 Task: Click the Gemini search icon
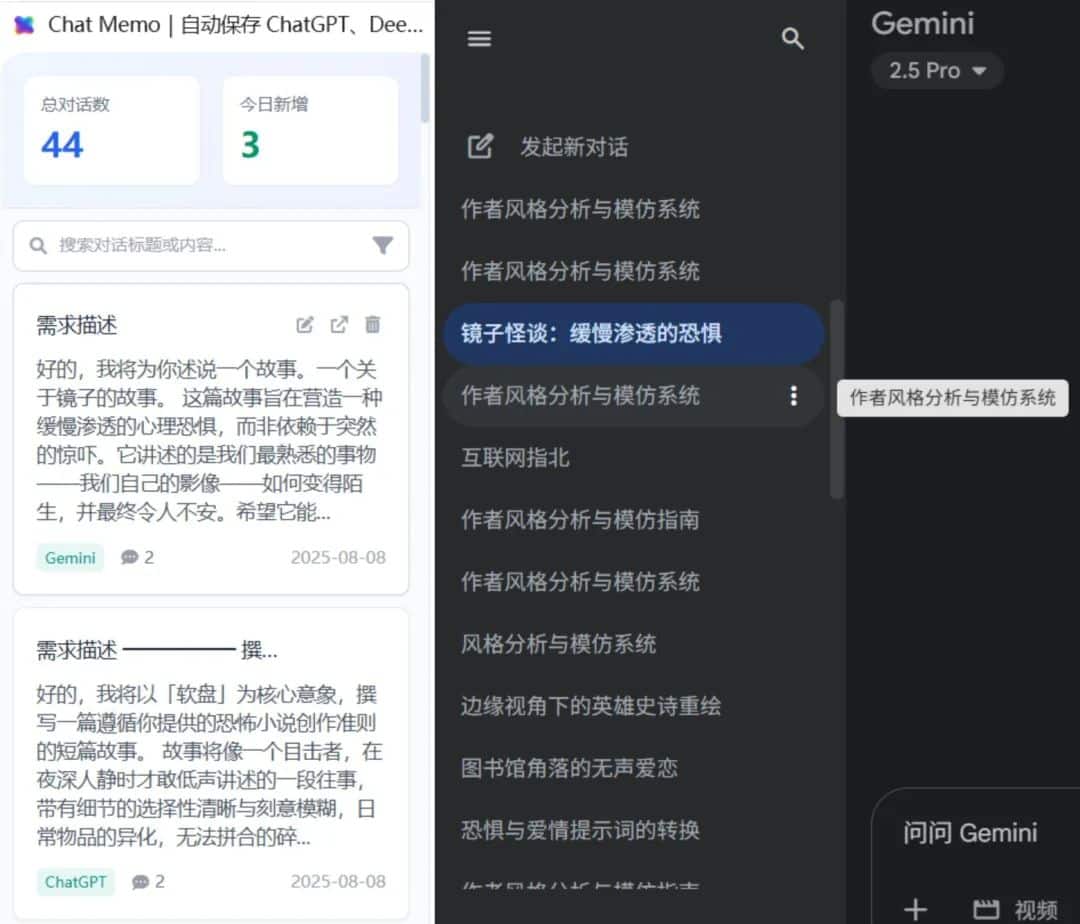click(x=792, y=39)
